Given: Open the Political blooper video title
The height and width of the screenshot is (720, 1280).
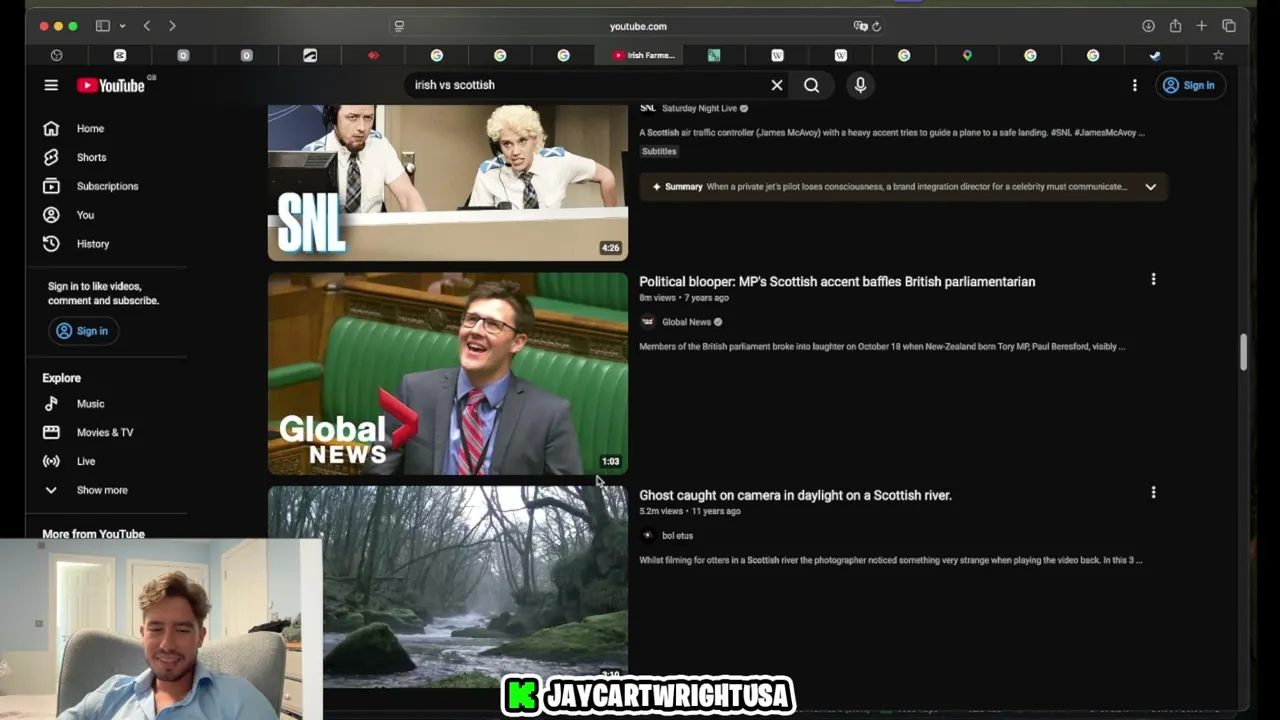Looking at the screenshot, I should 837,282.
